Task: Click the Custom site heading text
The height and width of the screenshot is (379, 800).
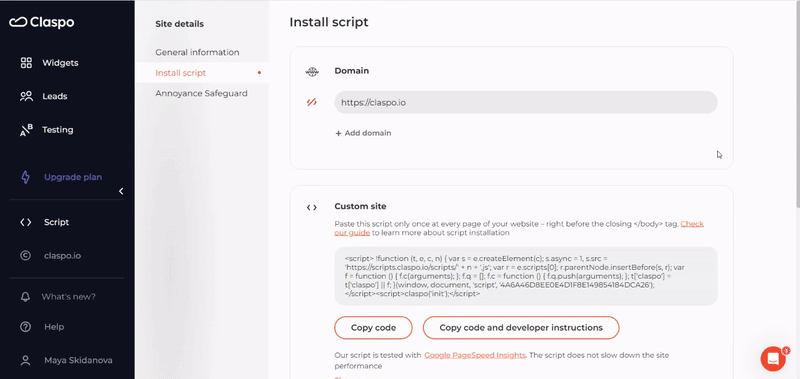Action: (360, 207)
